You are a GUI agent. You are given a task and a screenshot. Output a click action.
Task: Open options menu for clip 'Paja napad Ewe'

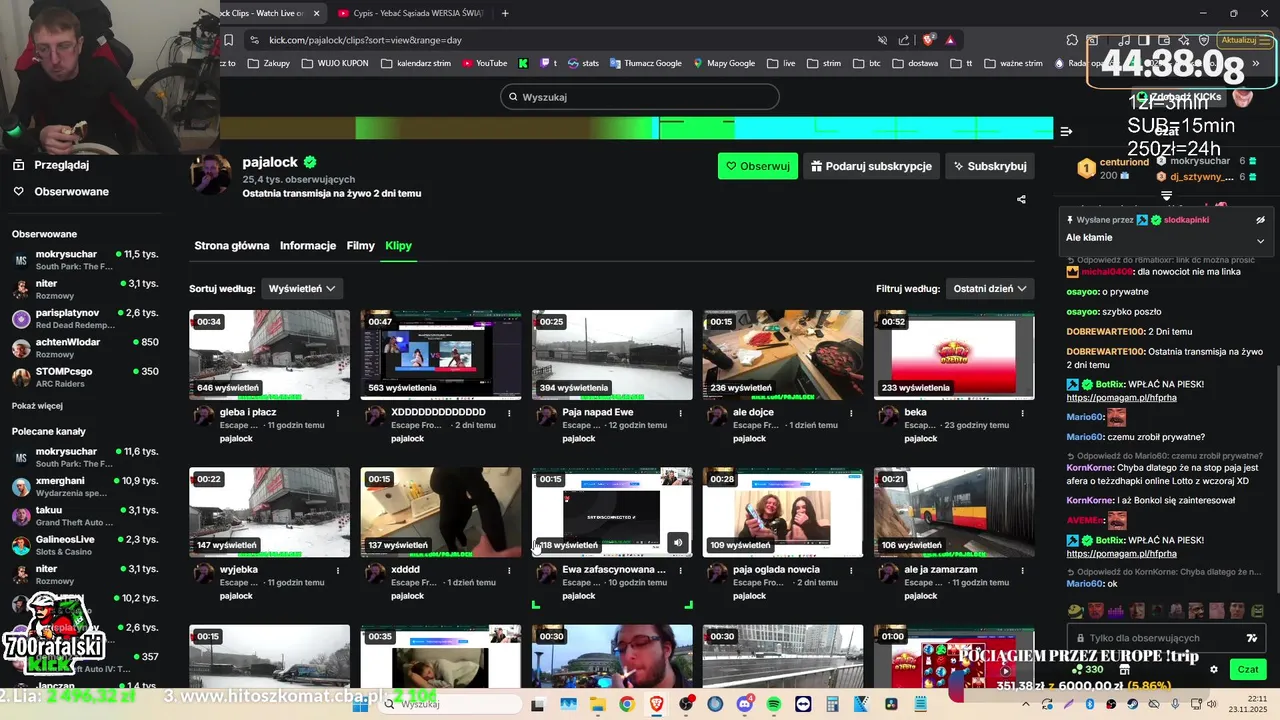click(x=680, y=412)
